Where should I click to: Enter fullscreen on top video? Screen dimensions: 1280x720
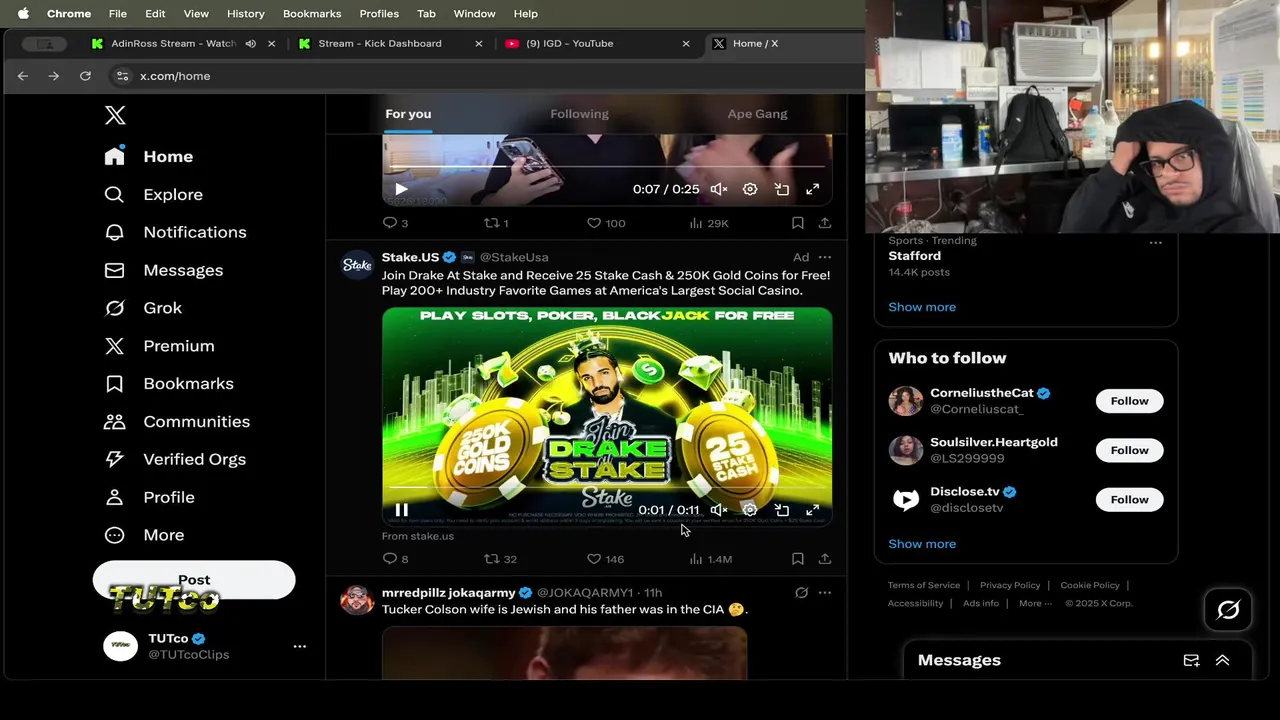(x=813, y=189)
